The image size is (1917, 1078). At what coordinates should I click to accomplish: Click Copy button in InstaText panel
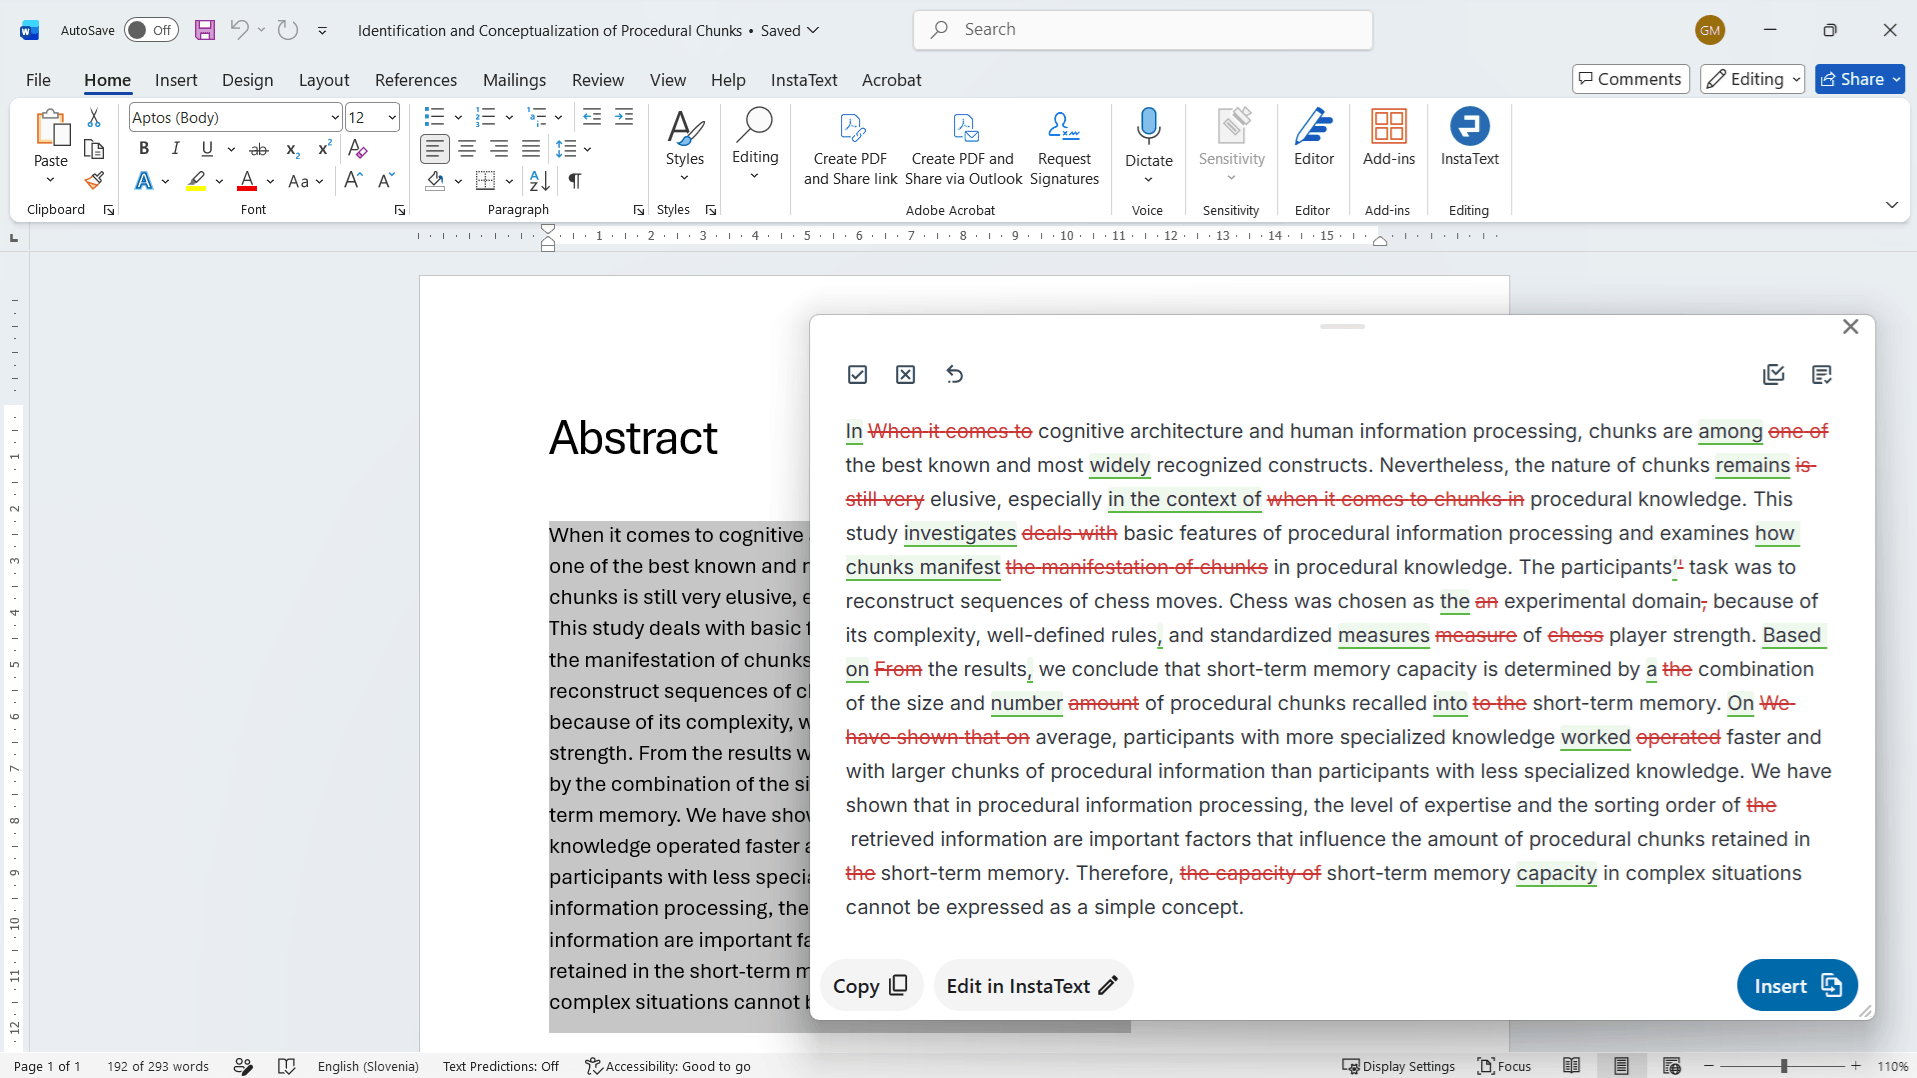coord(871,986)
